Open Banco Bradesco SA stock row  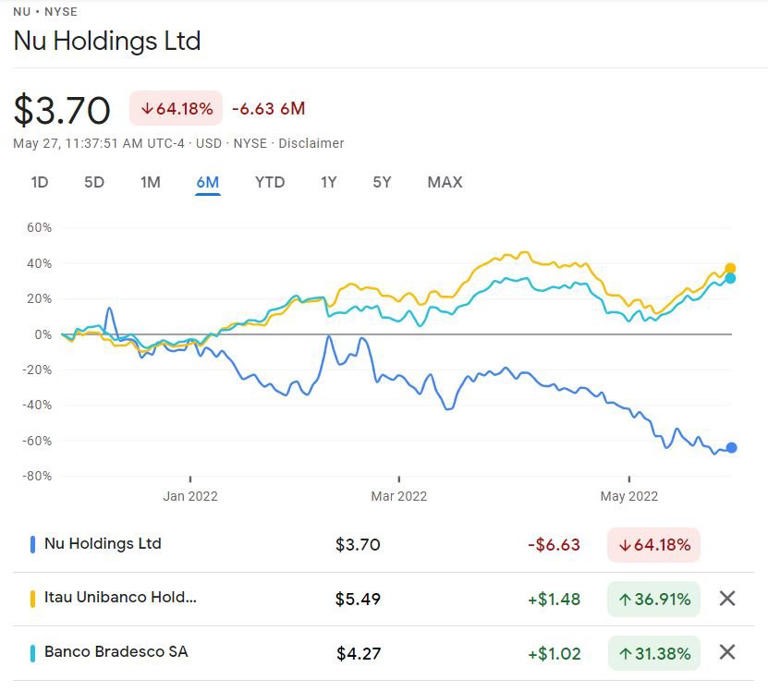115,652
